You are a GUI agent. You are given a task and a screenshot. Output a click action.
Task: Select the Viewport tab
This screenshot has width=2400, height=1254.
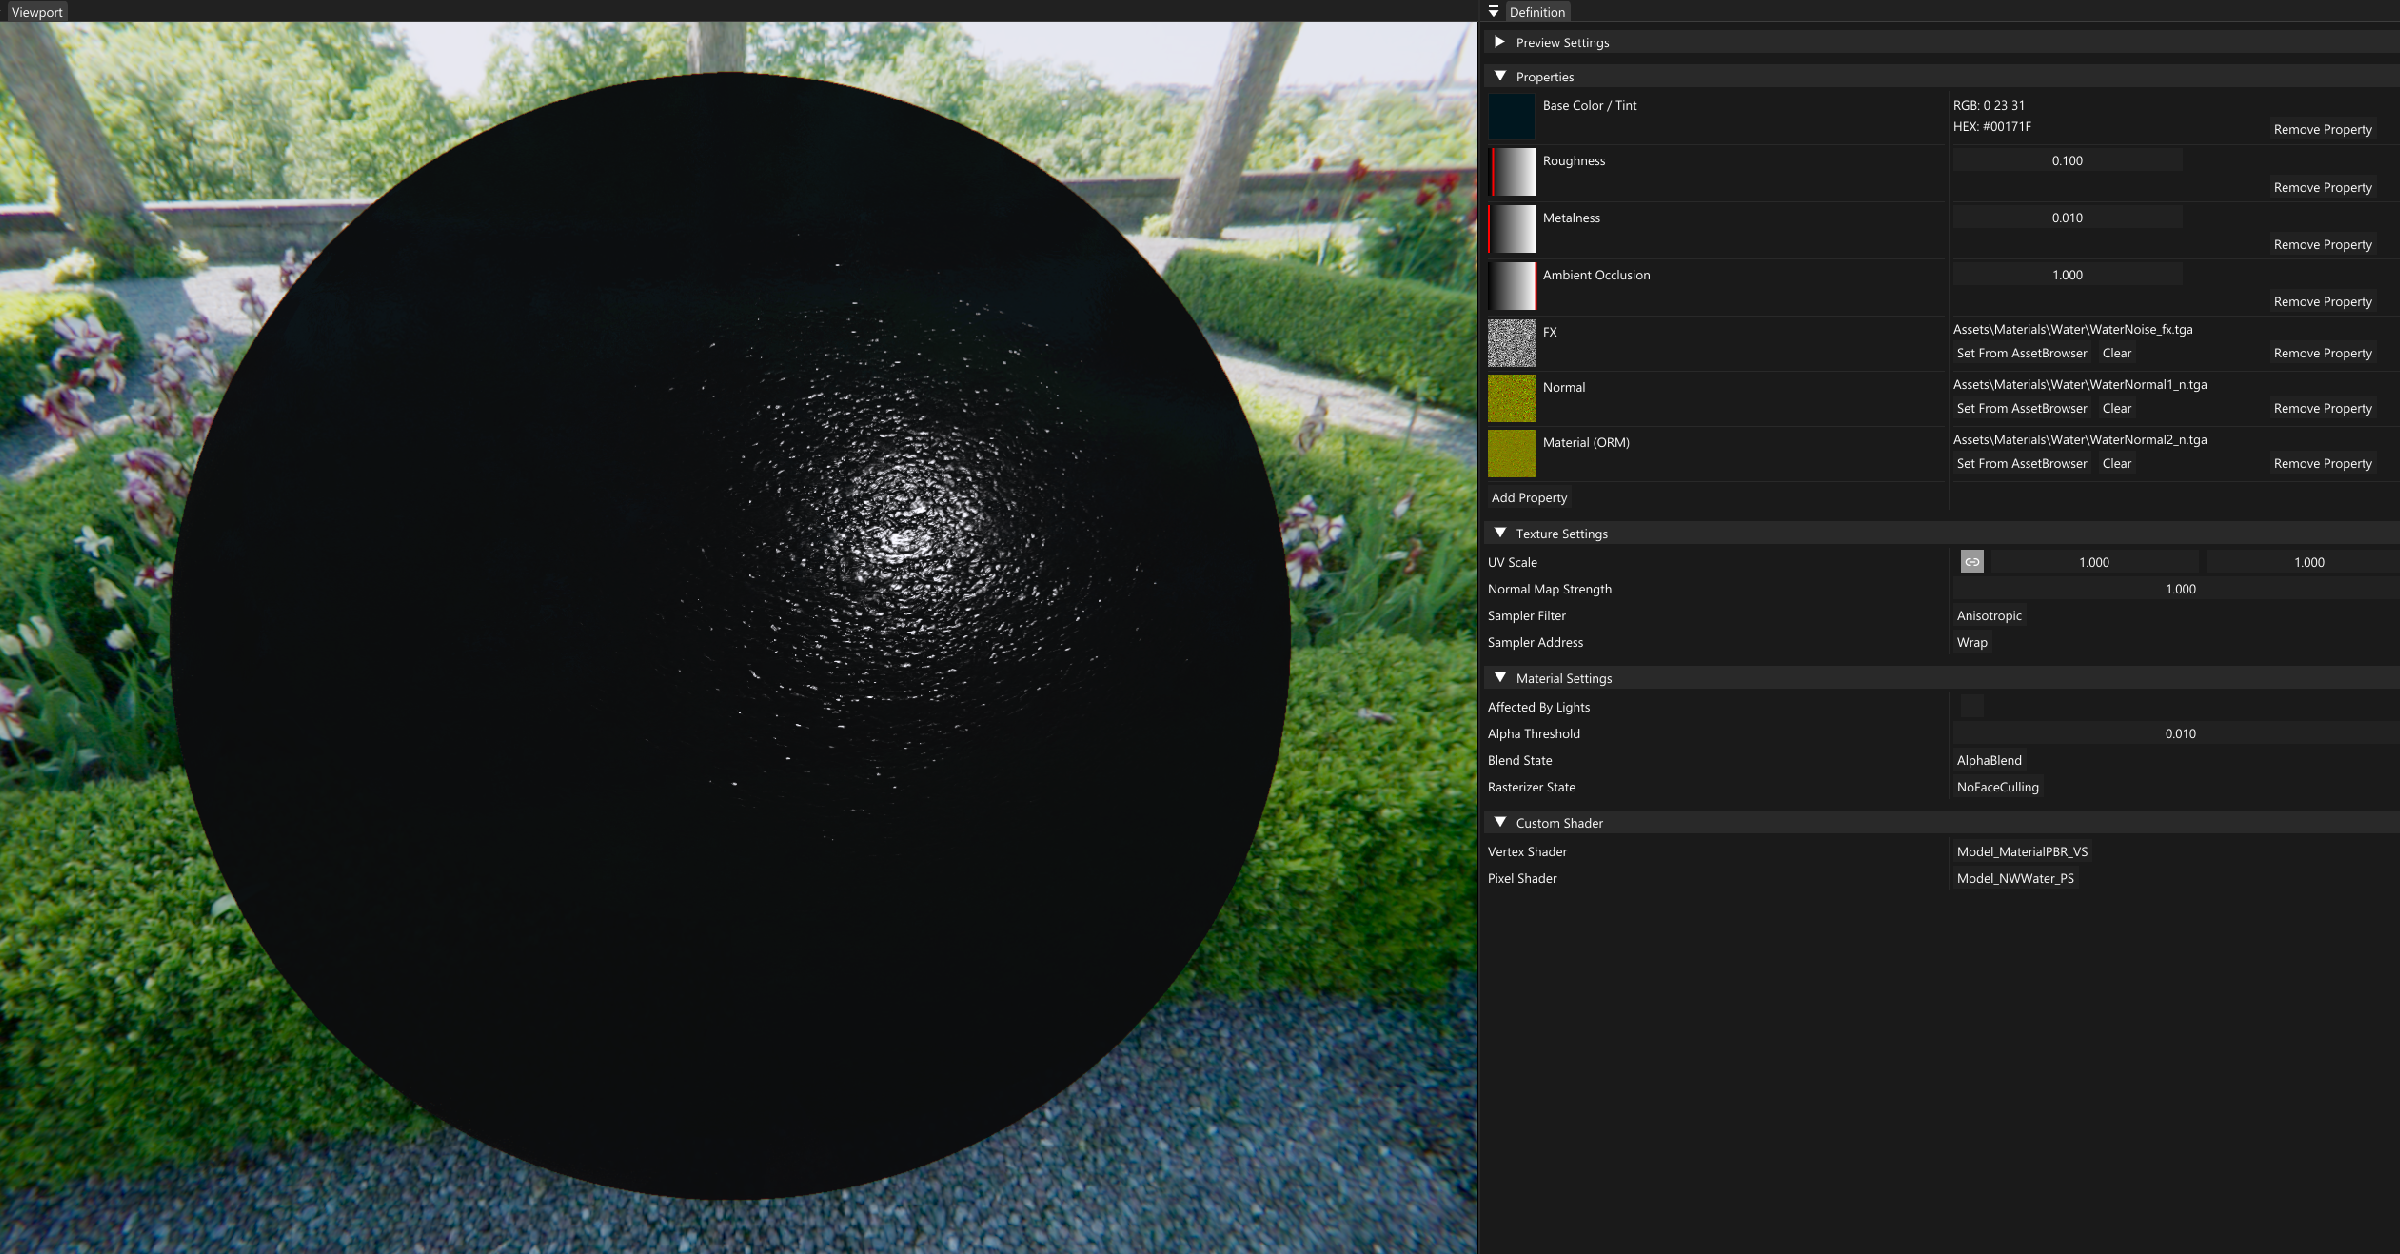[x=37, y=12]
